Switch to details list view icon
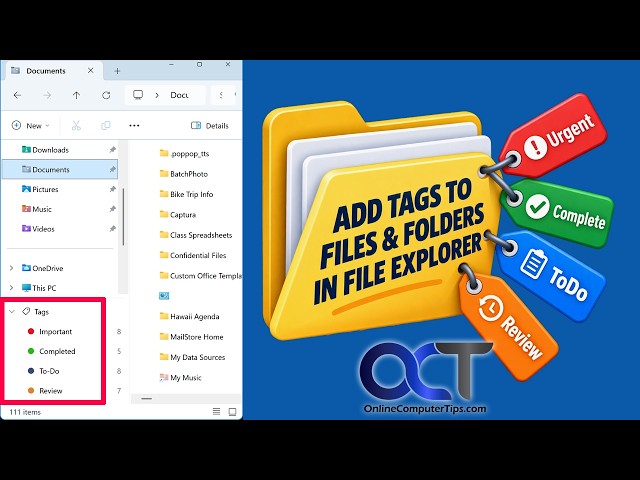 [216, 411]
